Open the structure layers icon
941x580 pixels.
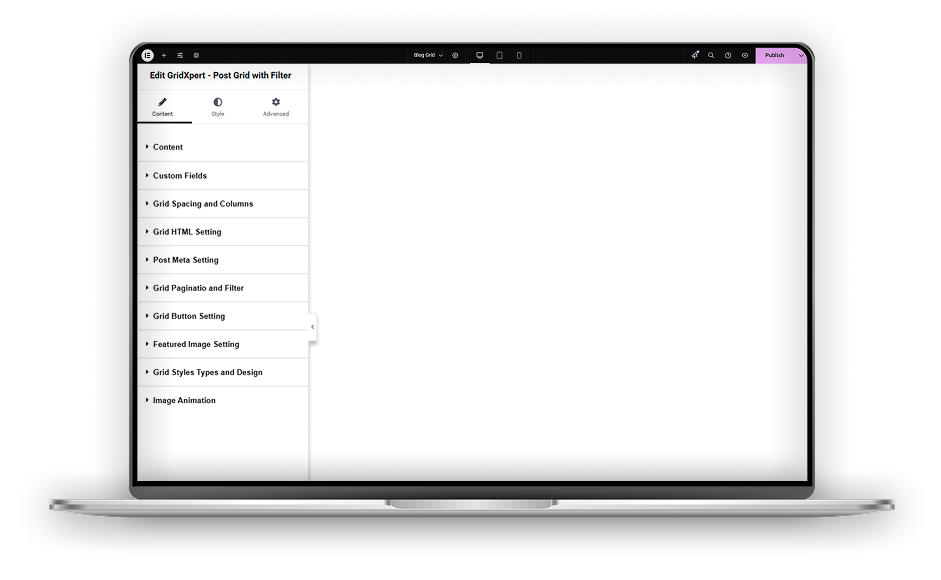pos(196,55)
